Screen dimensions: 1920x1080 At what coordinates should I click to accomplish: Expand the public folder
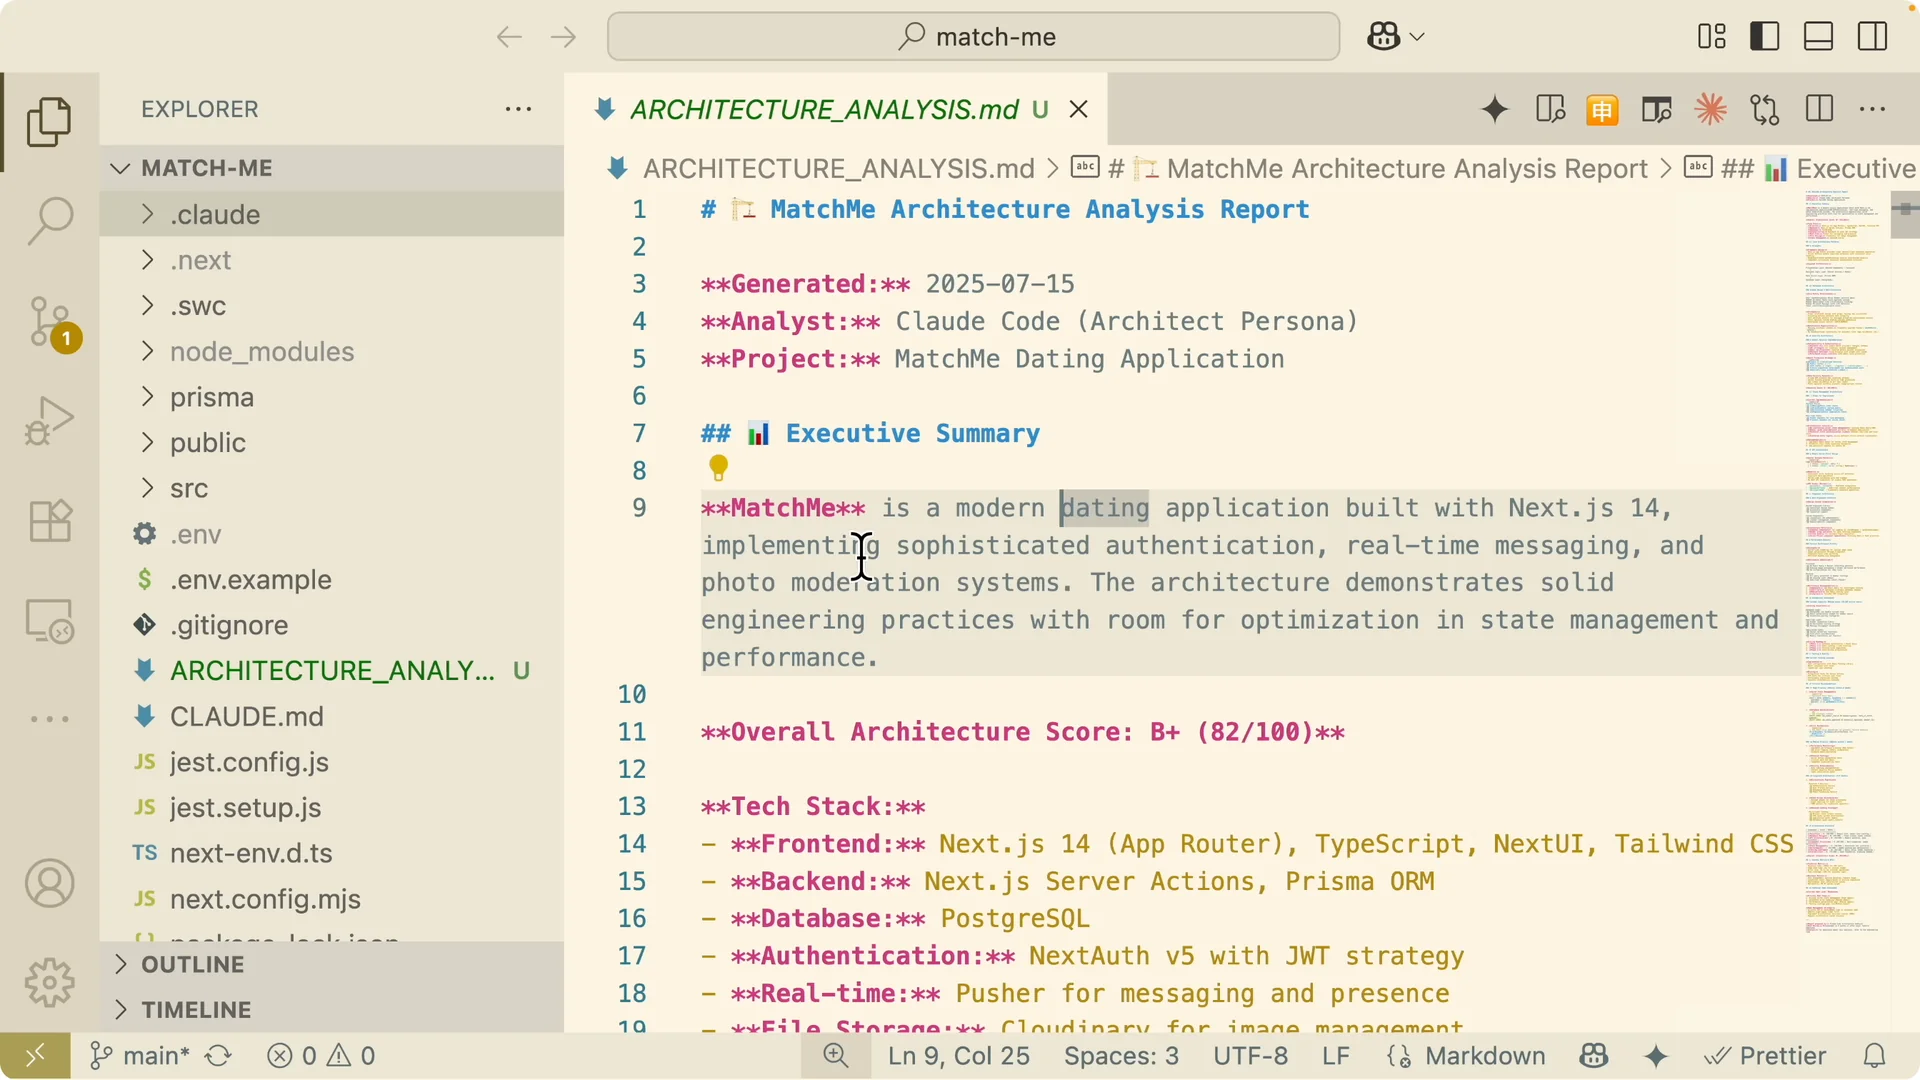(x=332, y=443)
